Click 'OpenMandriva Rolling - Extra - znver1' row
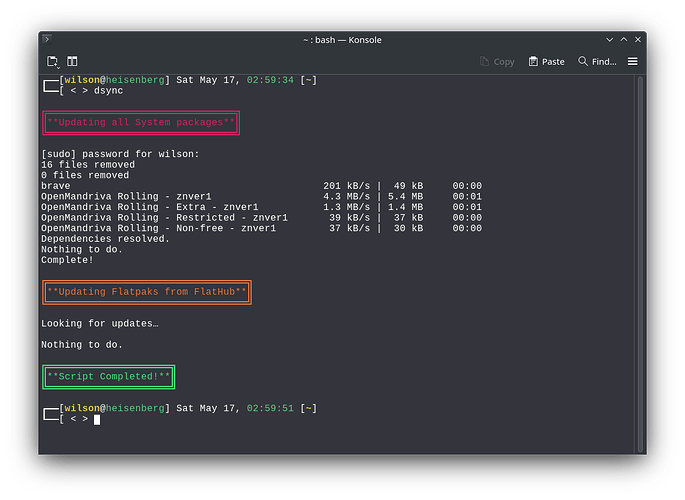The image size is (685, 500). (261, 207)
